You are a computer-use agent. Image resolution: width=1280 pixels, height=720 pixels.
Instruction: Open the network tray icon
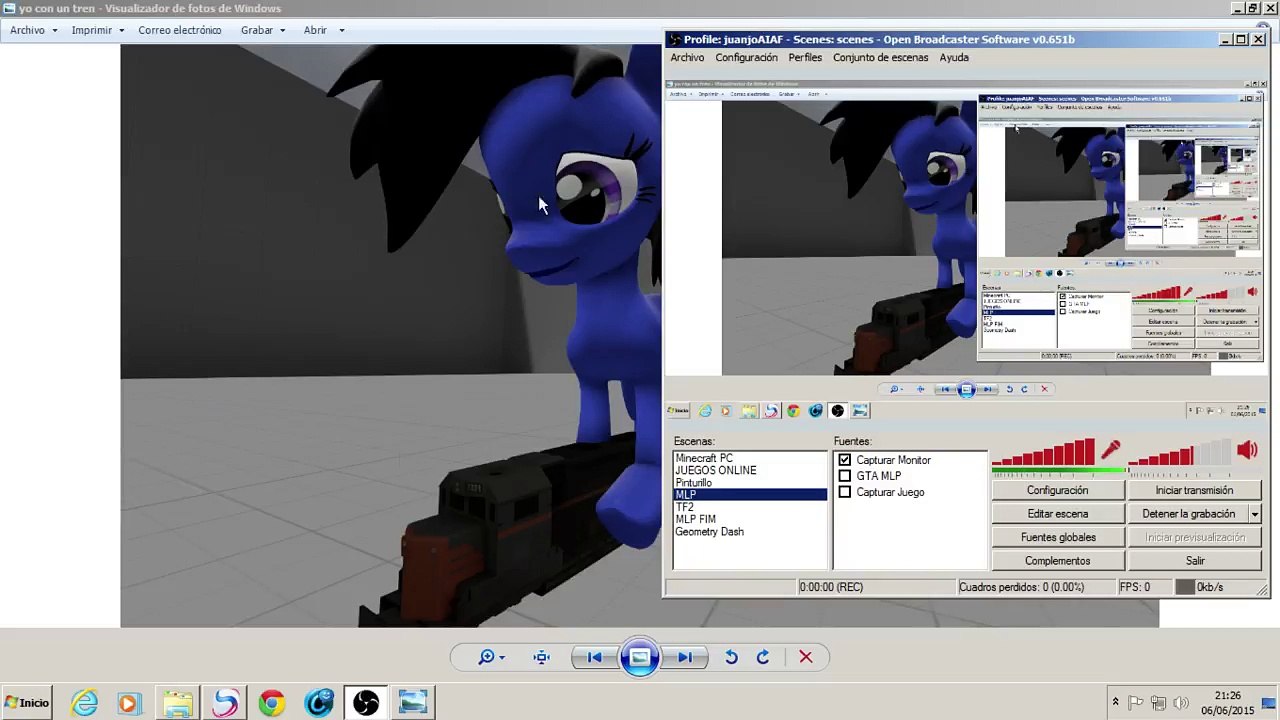[1158, 703]
